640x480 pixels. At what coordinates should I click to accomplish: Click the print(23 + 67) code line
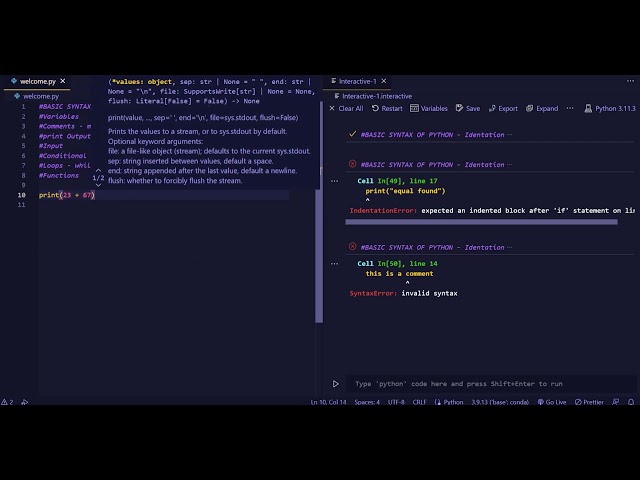click(67, 195)
